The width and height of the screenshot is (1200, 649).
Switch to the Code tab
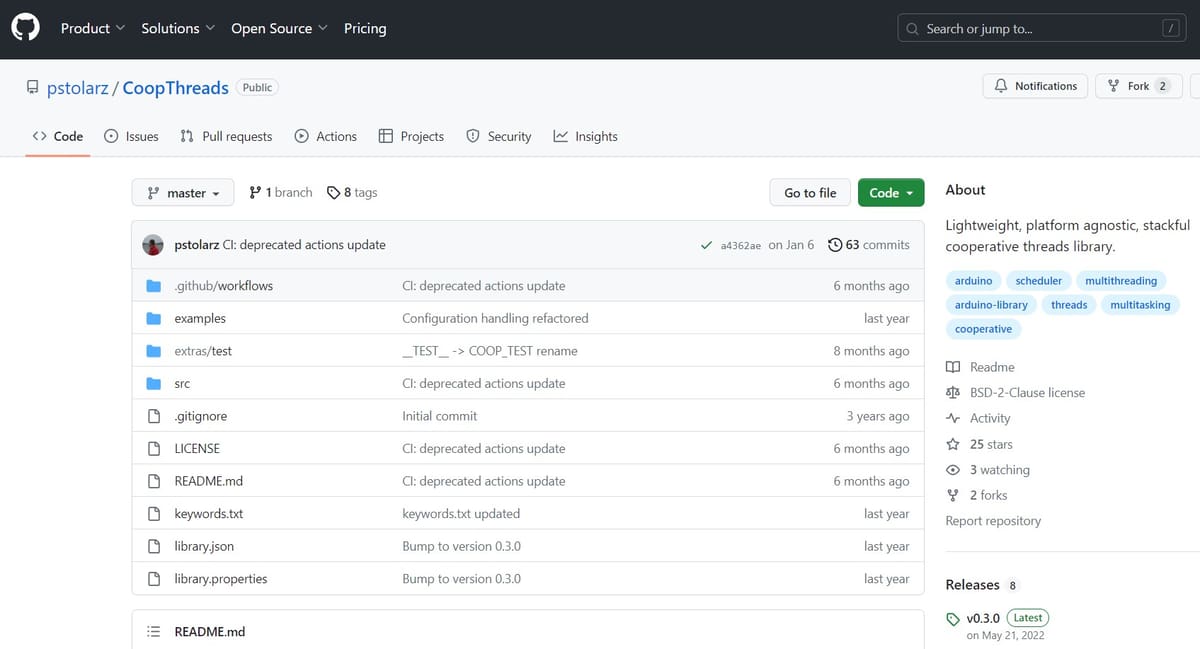(x=58, y=136)
